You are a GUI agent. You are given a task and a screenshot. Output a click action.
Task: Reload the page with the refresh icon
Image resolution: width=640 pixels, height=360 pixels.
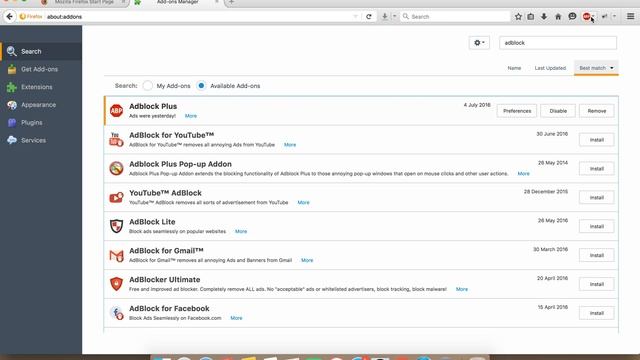pos(369,17)
